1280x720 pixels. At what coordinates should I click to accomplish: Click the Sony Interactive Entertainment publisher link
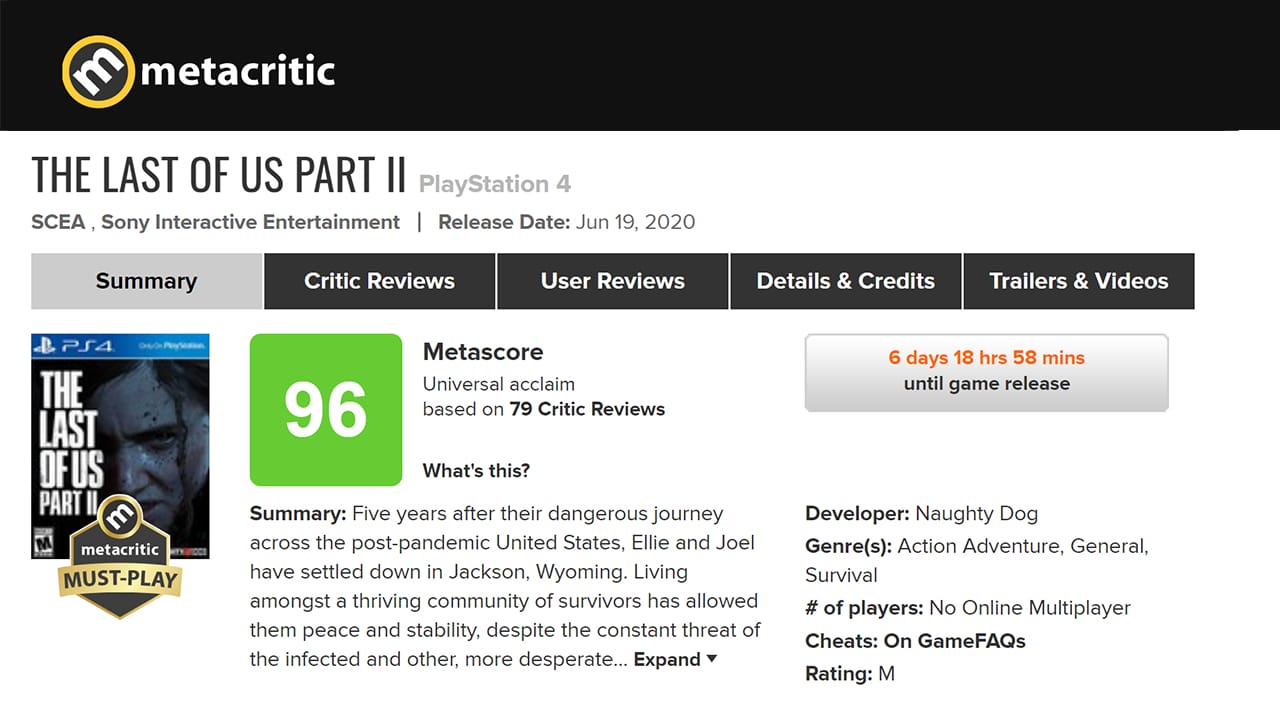pyautogui.click(x=250, y=222)
